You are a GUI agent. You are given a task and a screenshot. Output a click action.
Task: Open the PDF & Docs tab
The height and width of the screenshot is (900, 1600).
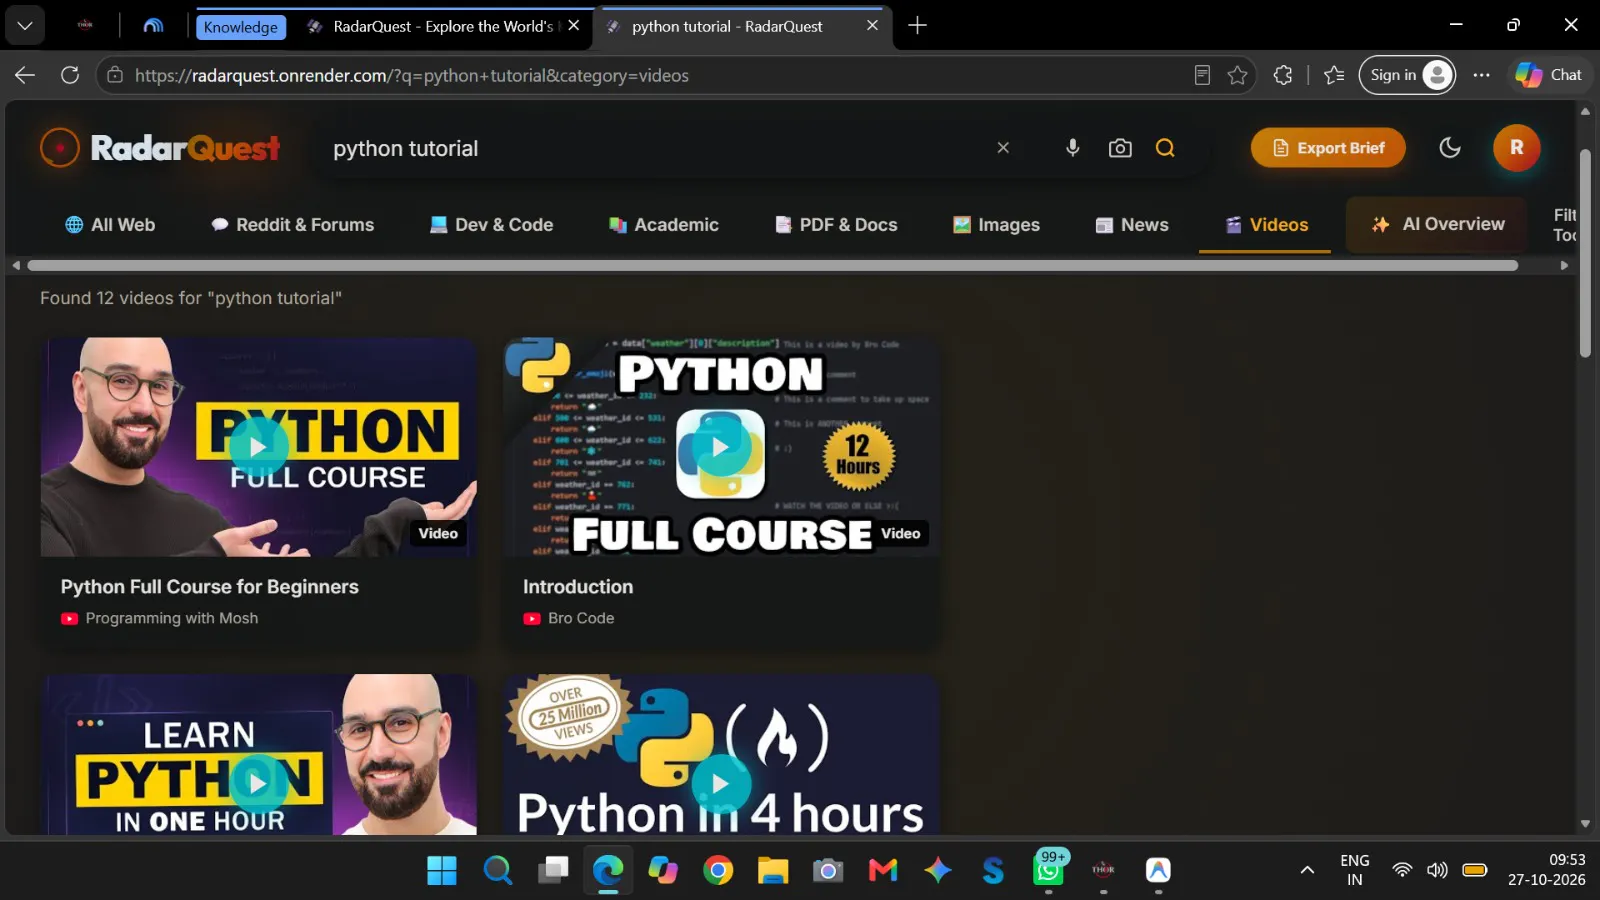836,225
